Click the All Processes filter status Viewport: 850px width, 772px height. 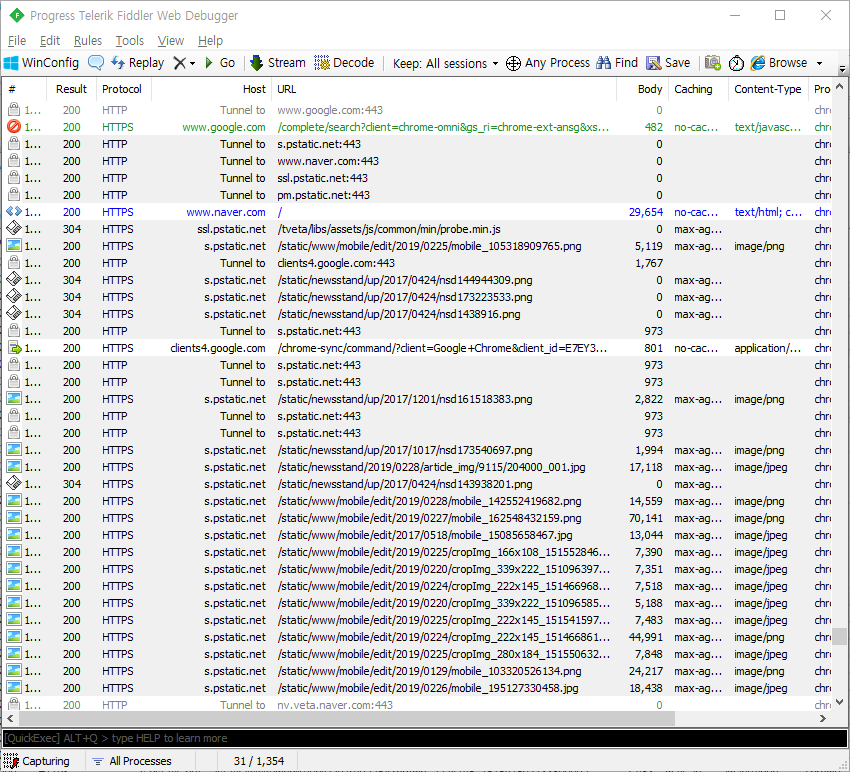132,761
